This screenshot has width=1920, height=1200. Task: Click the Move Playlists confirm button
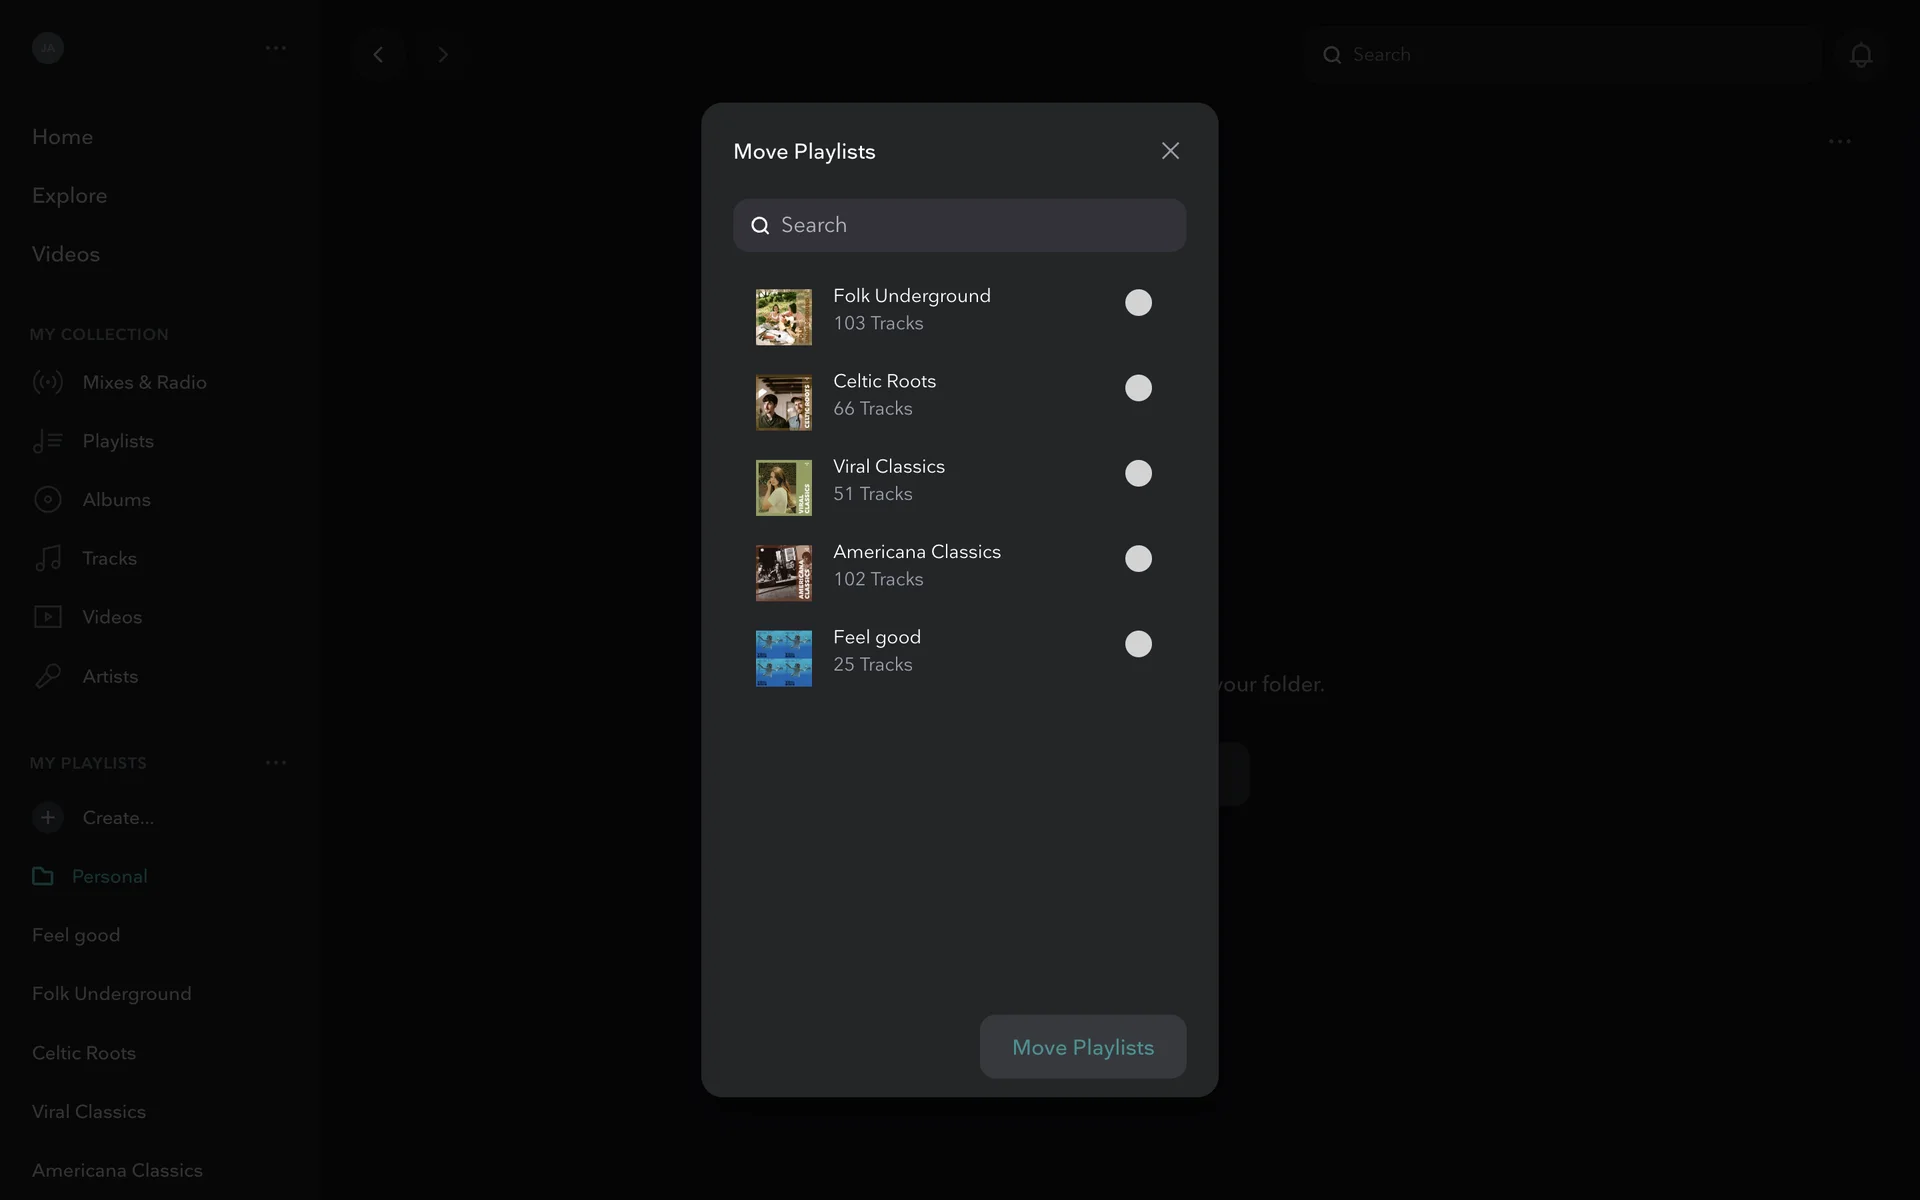tap(1082, 1047)
